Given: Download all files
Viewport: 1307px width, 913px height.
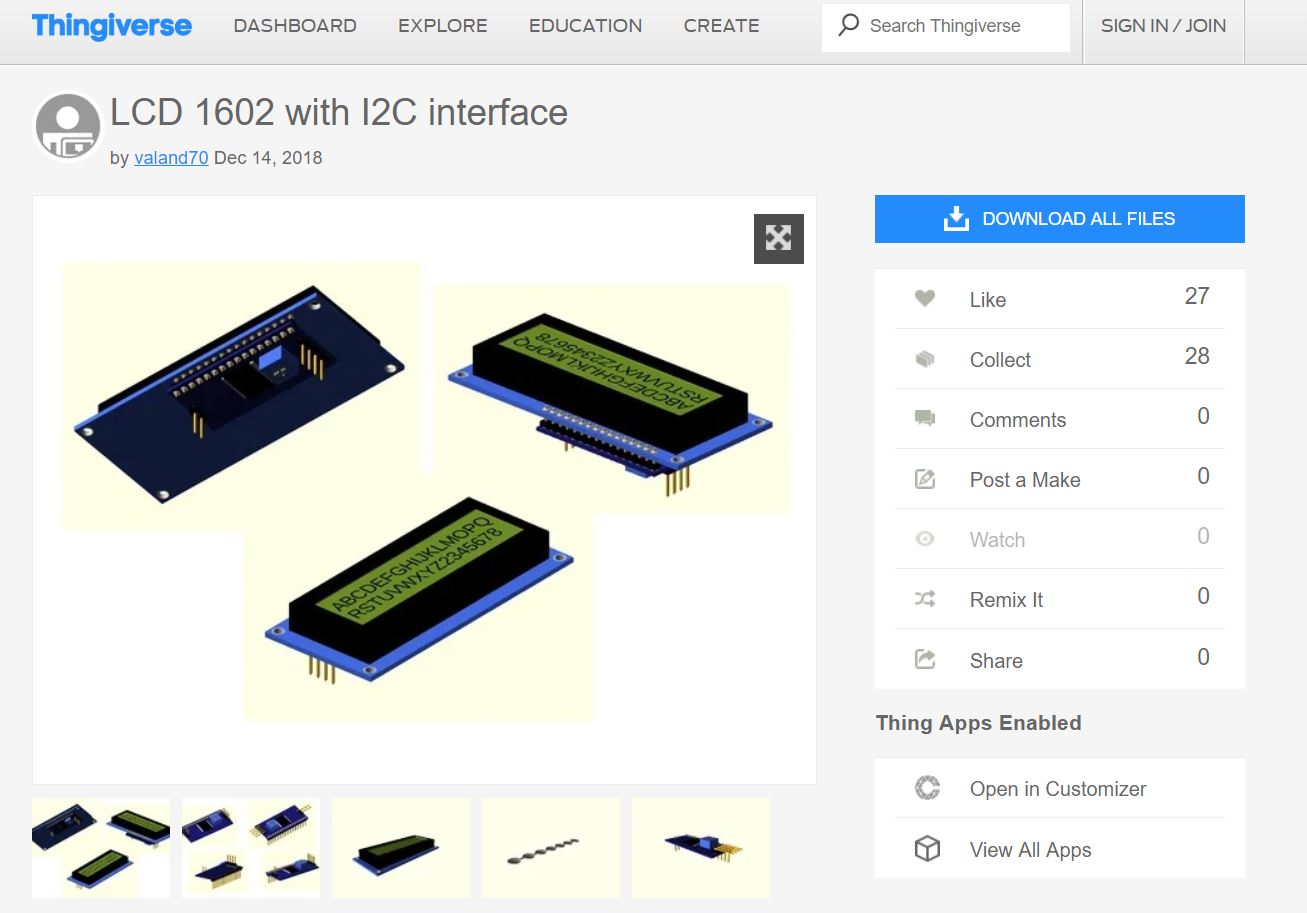Looking at the screenshot, I should click(1060, 219).
